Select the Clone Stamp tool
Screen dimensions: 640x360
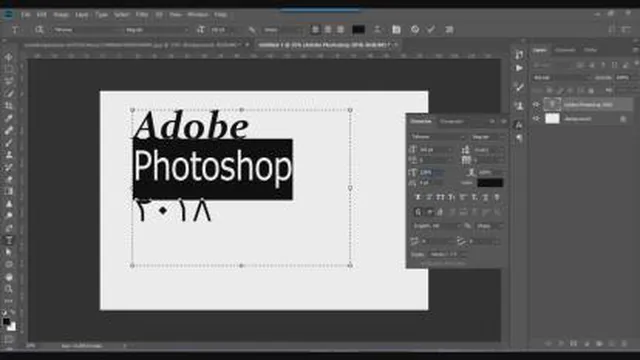point(9,155)
